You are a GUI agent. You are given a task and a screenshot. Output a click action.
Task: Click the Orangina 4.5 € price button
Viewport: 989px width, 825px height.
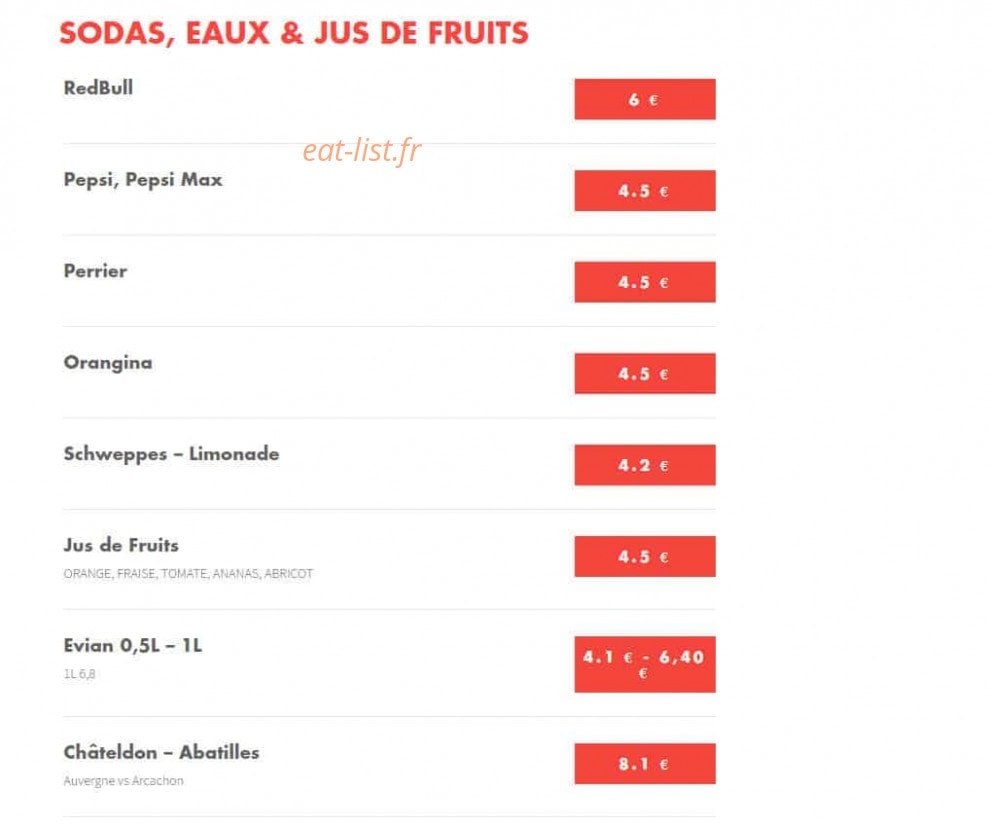[645, 373]
